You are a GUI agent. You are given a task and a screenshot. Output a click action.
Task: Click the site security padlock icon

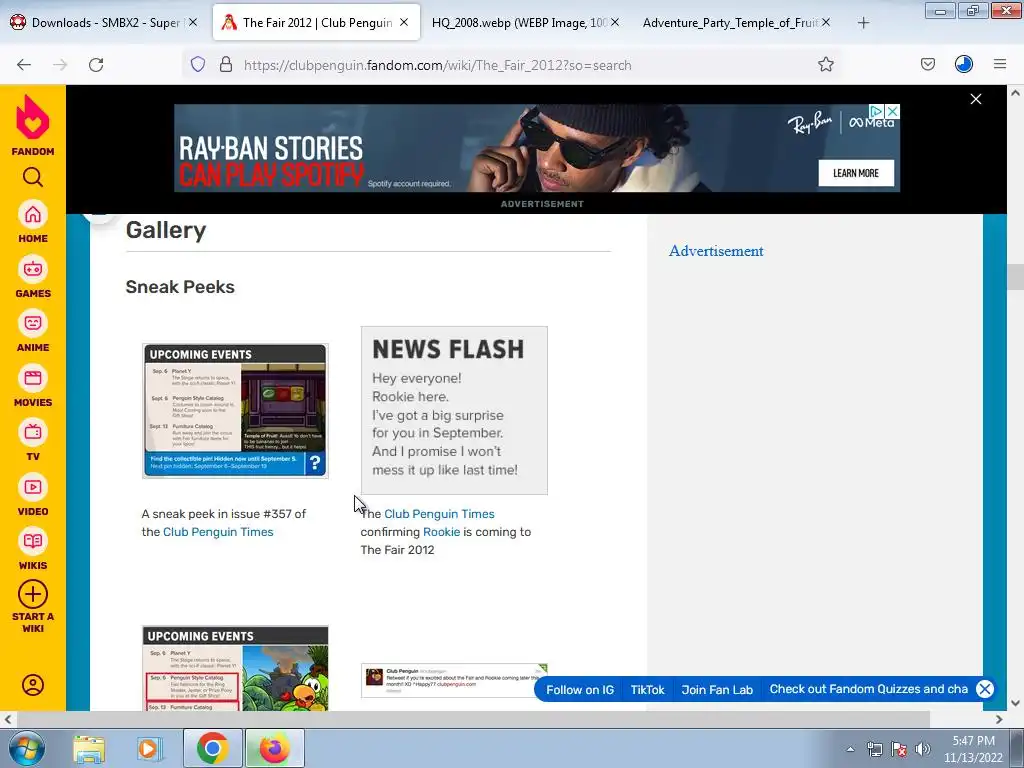coord(226,64)
